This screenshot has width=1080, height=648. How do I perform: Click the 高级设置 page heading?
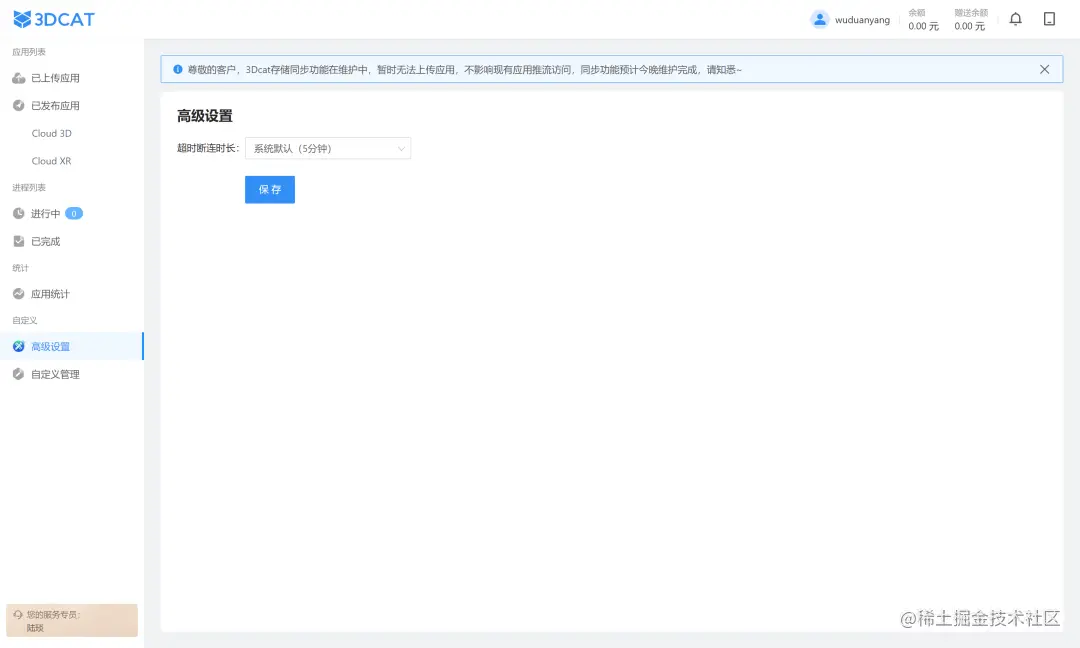coord(205,116)
